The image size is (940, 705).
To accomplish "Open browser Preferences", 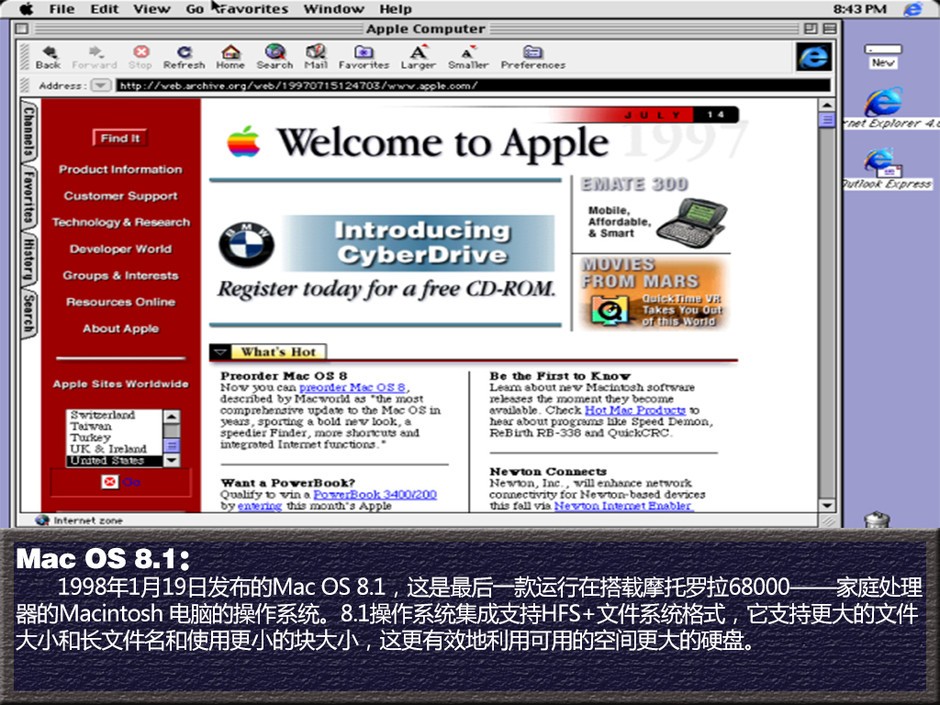I will [x=533, y=57].
